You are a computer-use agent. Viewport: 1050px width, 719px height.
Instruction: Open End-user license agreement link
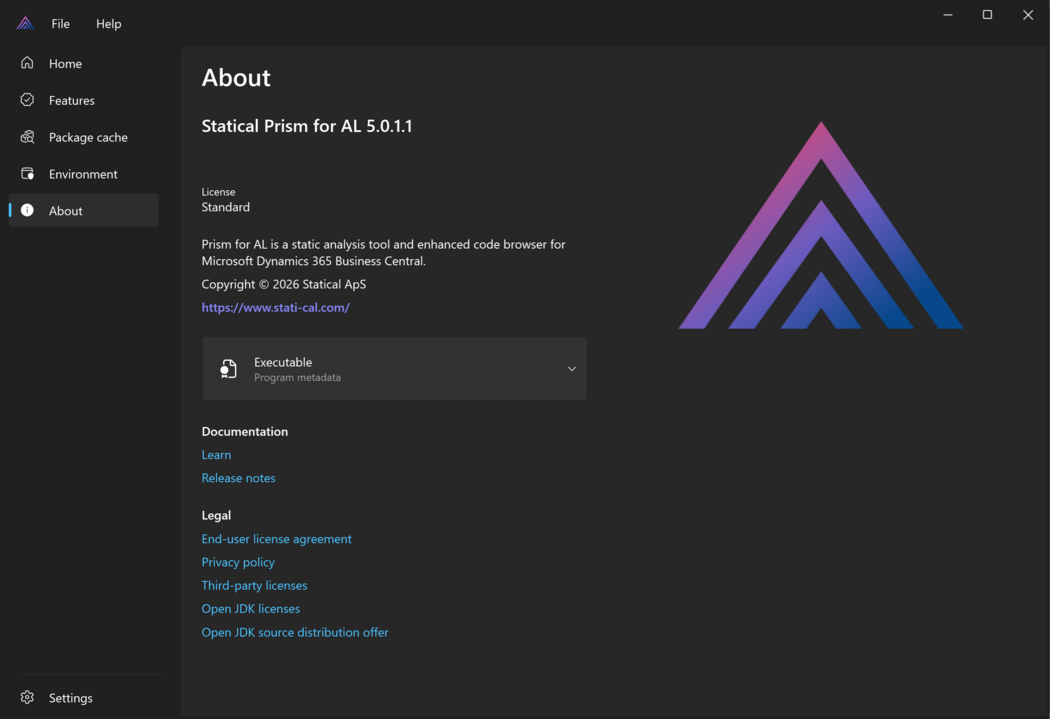277,539
